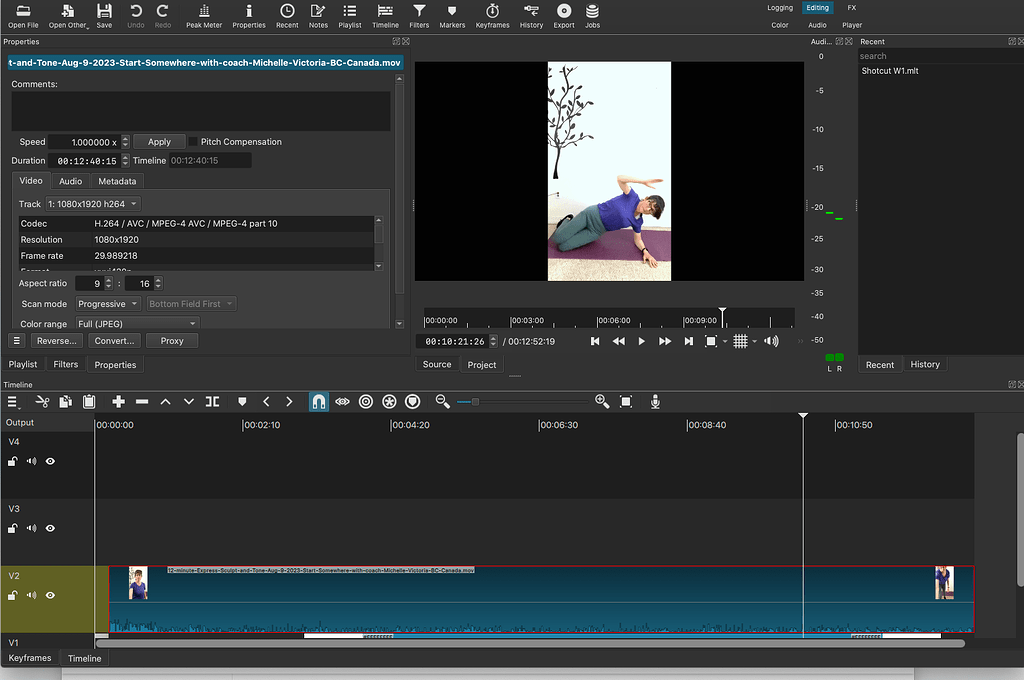Image resolution: width=1024 pixels, height=680 pixels.
Task: Switch to the History tab
Action: click(924, 364)
